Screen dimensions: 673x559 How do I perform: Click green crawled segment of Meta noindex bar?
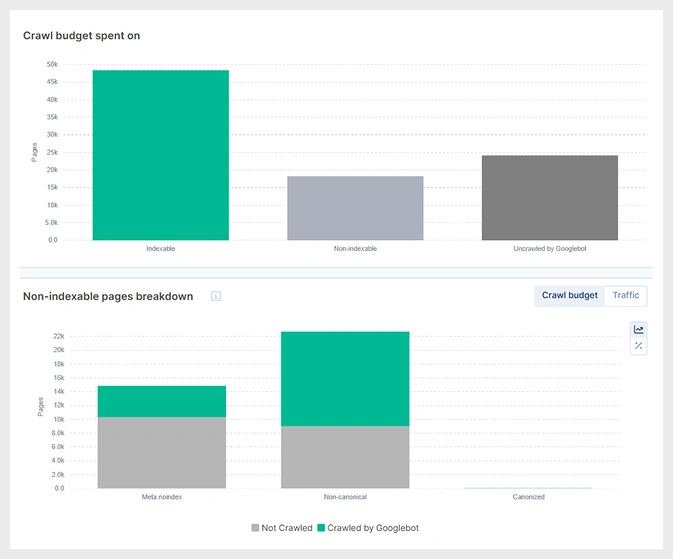[161, 401]
